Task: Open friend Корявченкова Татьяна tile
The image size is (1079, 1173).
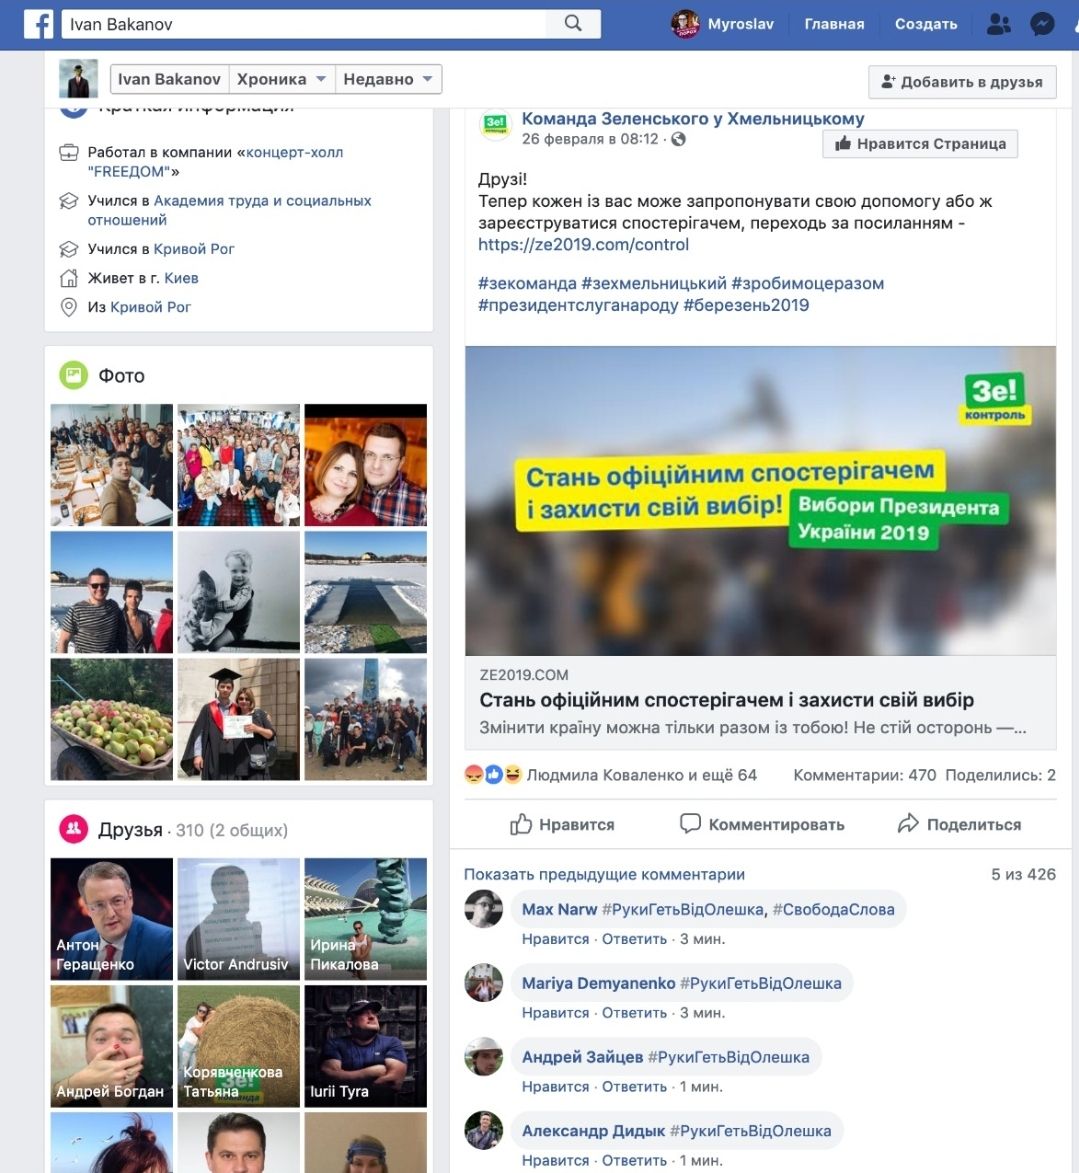Action: click(x=239, y=1046)
